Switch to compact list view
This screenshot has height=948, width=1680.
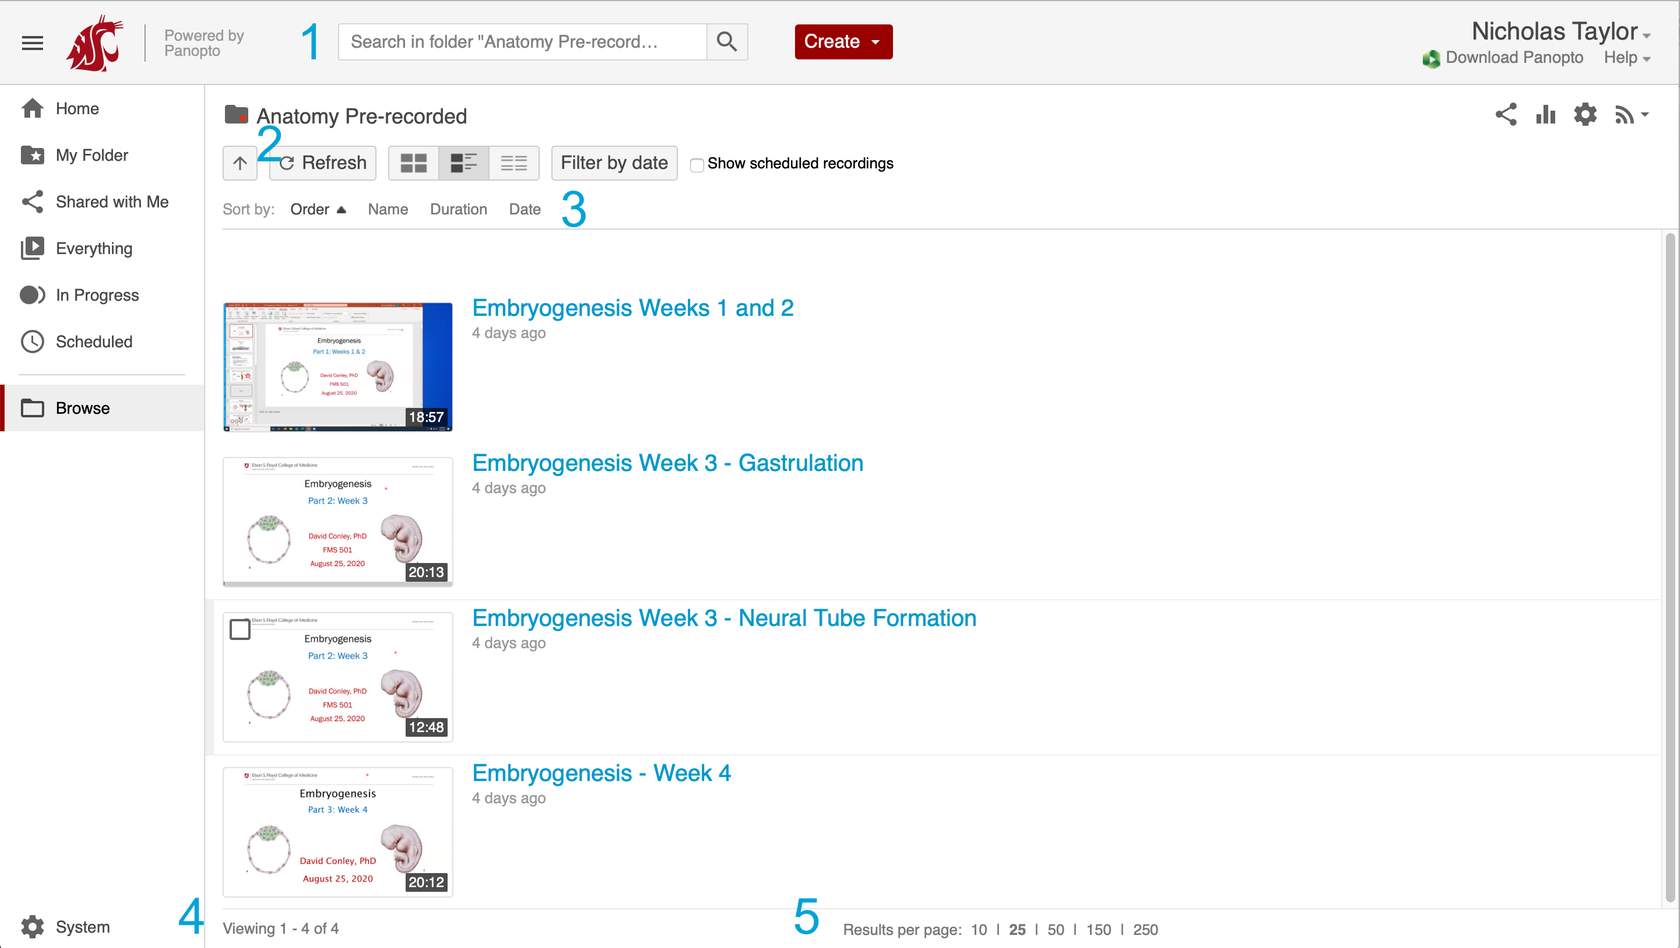tap(514, 163)
